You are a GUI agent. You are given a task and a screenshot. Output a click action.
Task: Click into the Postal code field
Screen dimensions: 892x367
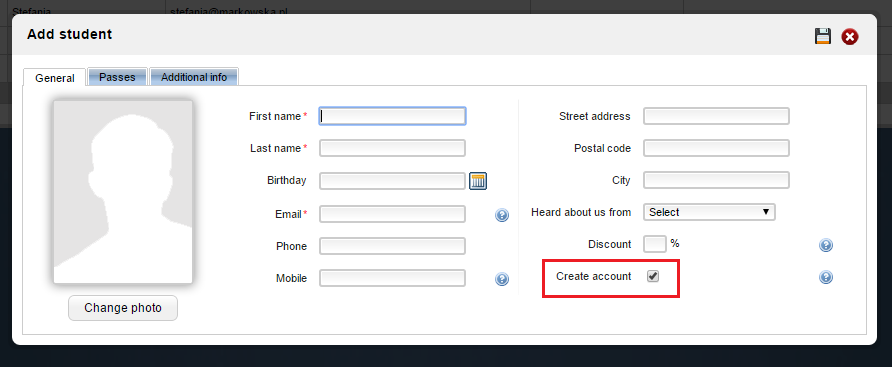[716, 148]
